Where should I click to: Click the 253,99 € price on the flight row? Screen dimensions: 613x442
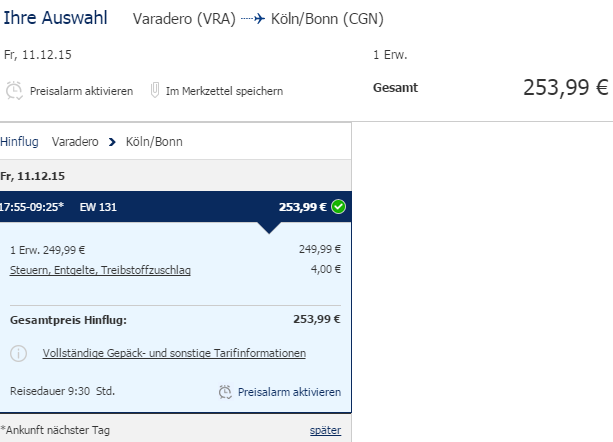tap(303, 207)
